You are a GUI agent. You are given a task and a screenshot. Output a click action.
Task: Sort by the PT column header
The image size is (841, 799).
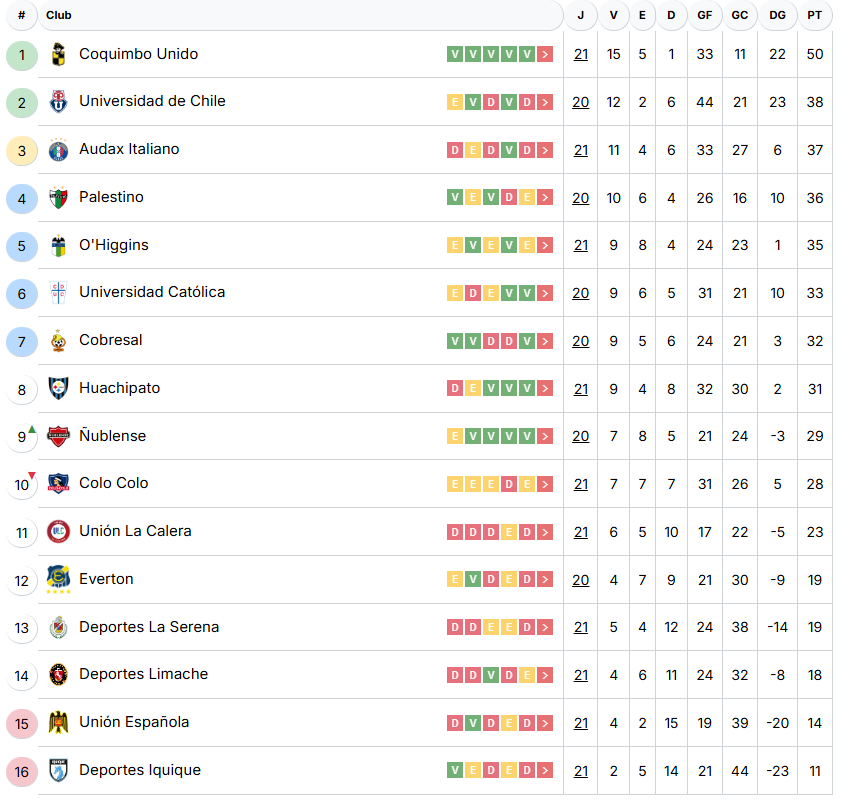[815, 15]
